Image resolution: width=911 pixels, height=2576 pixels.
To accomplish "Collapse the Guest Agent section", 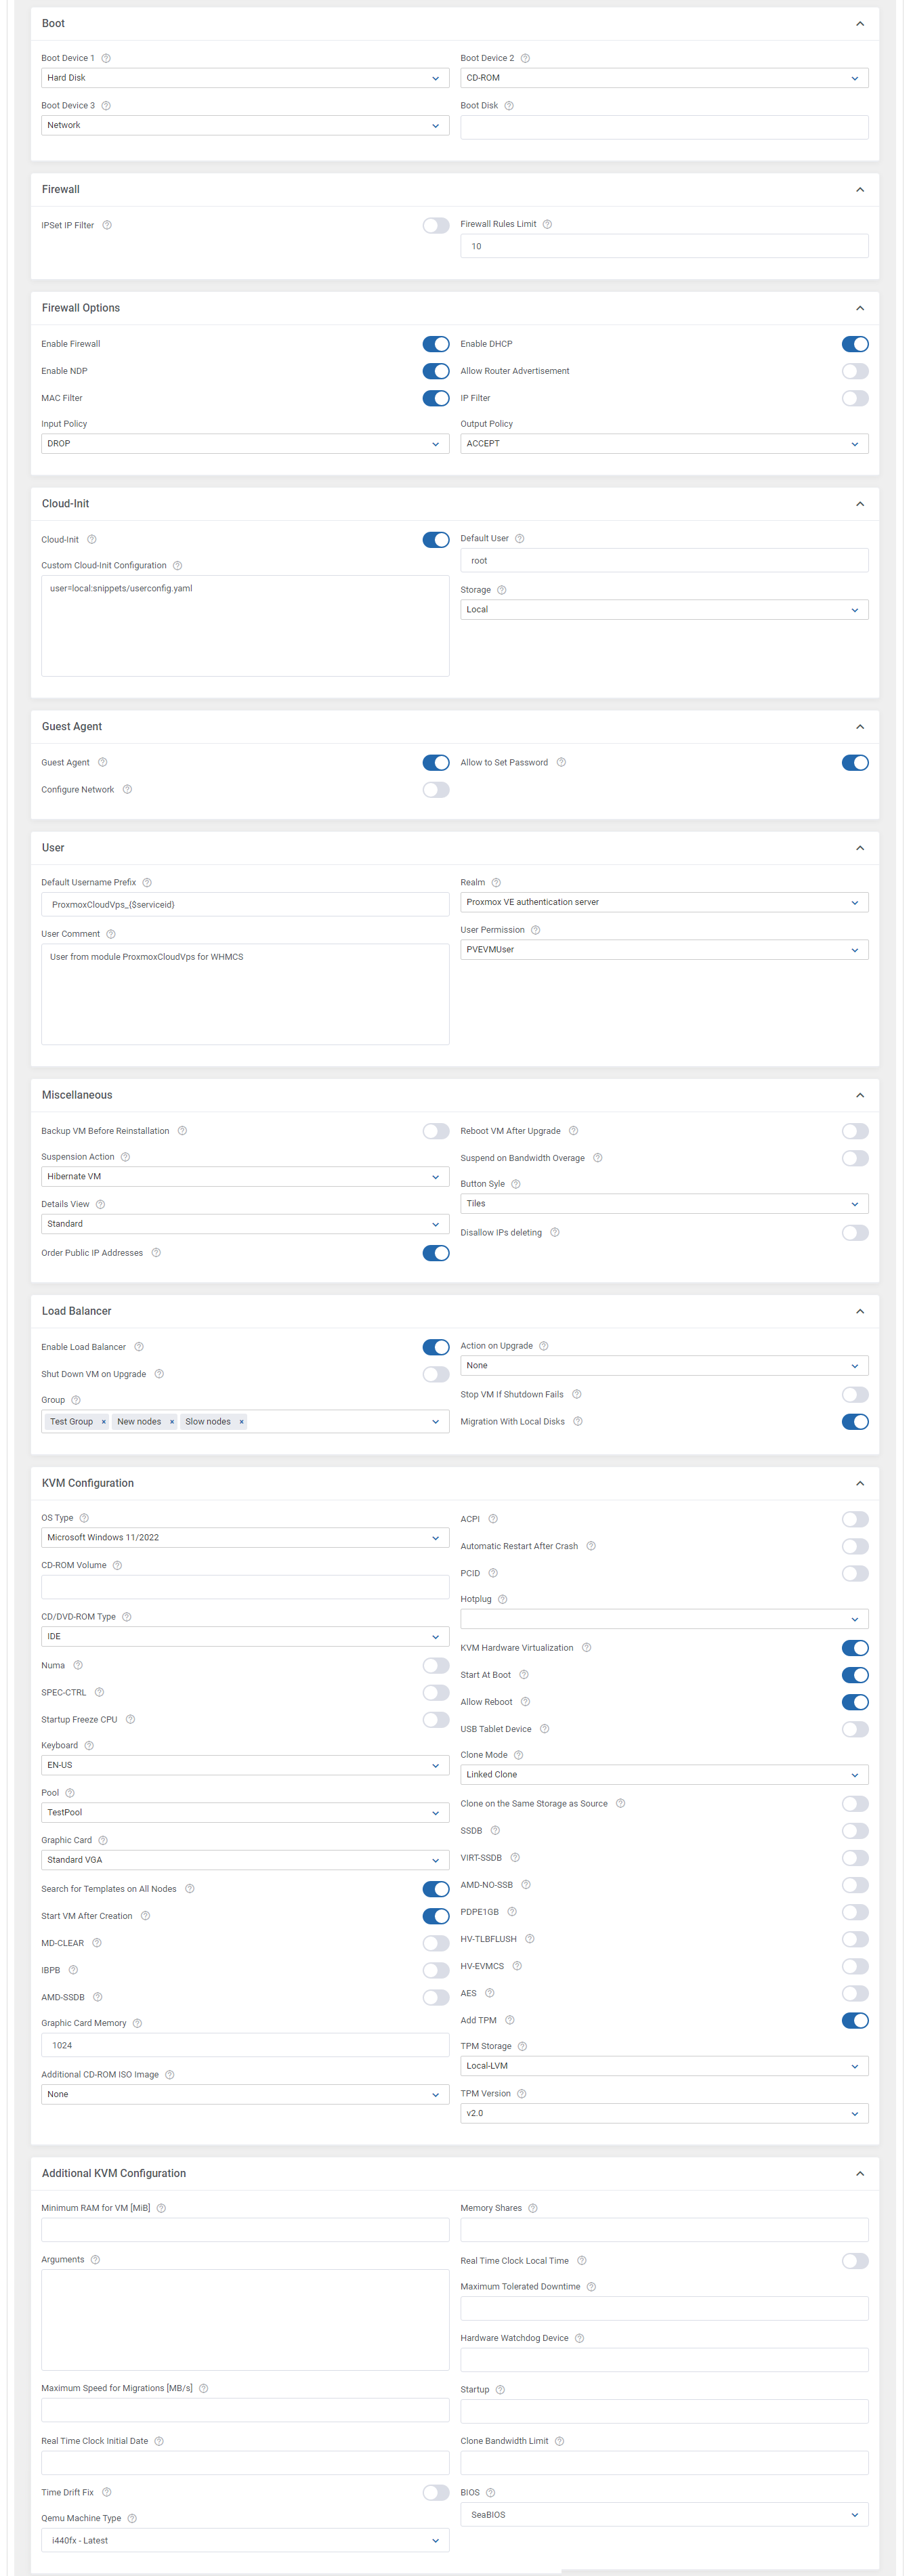I will point(859,727).
